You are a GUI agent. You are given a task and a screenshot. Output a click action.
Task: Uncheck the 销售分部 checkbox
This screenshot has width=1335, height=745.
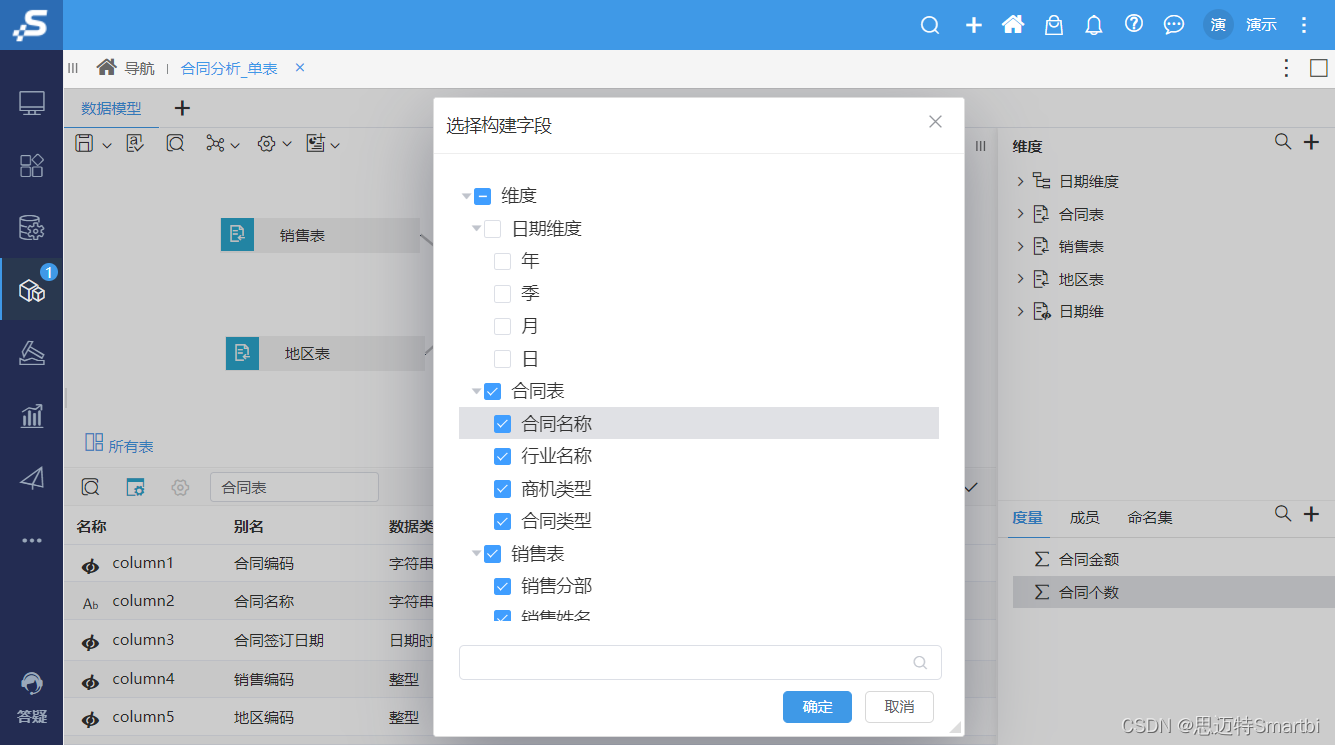coord(502,587)
